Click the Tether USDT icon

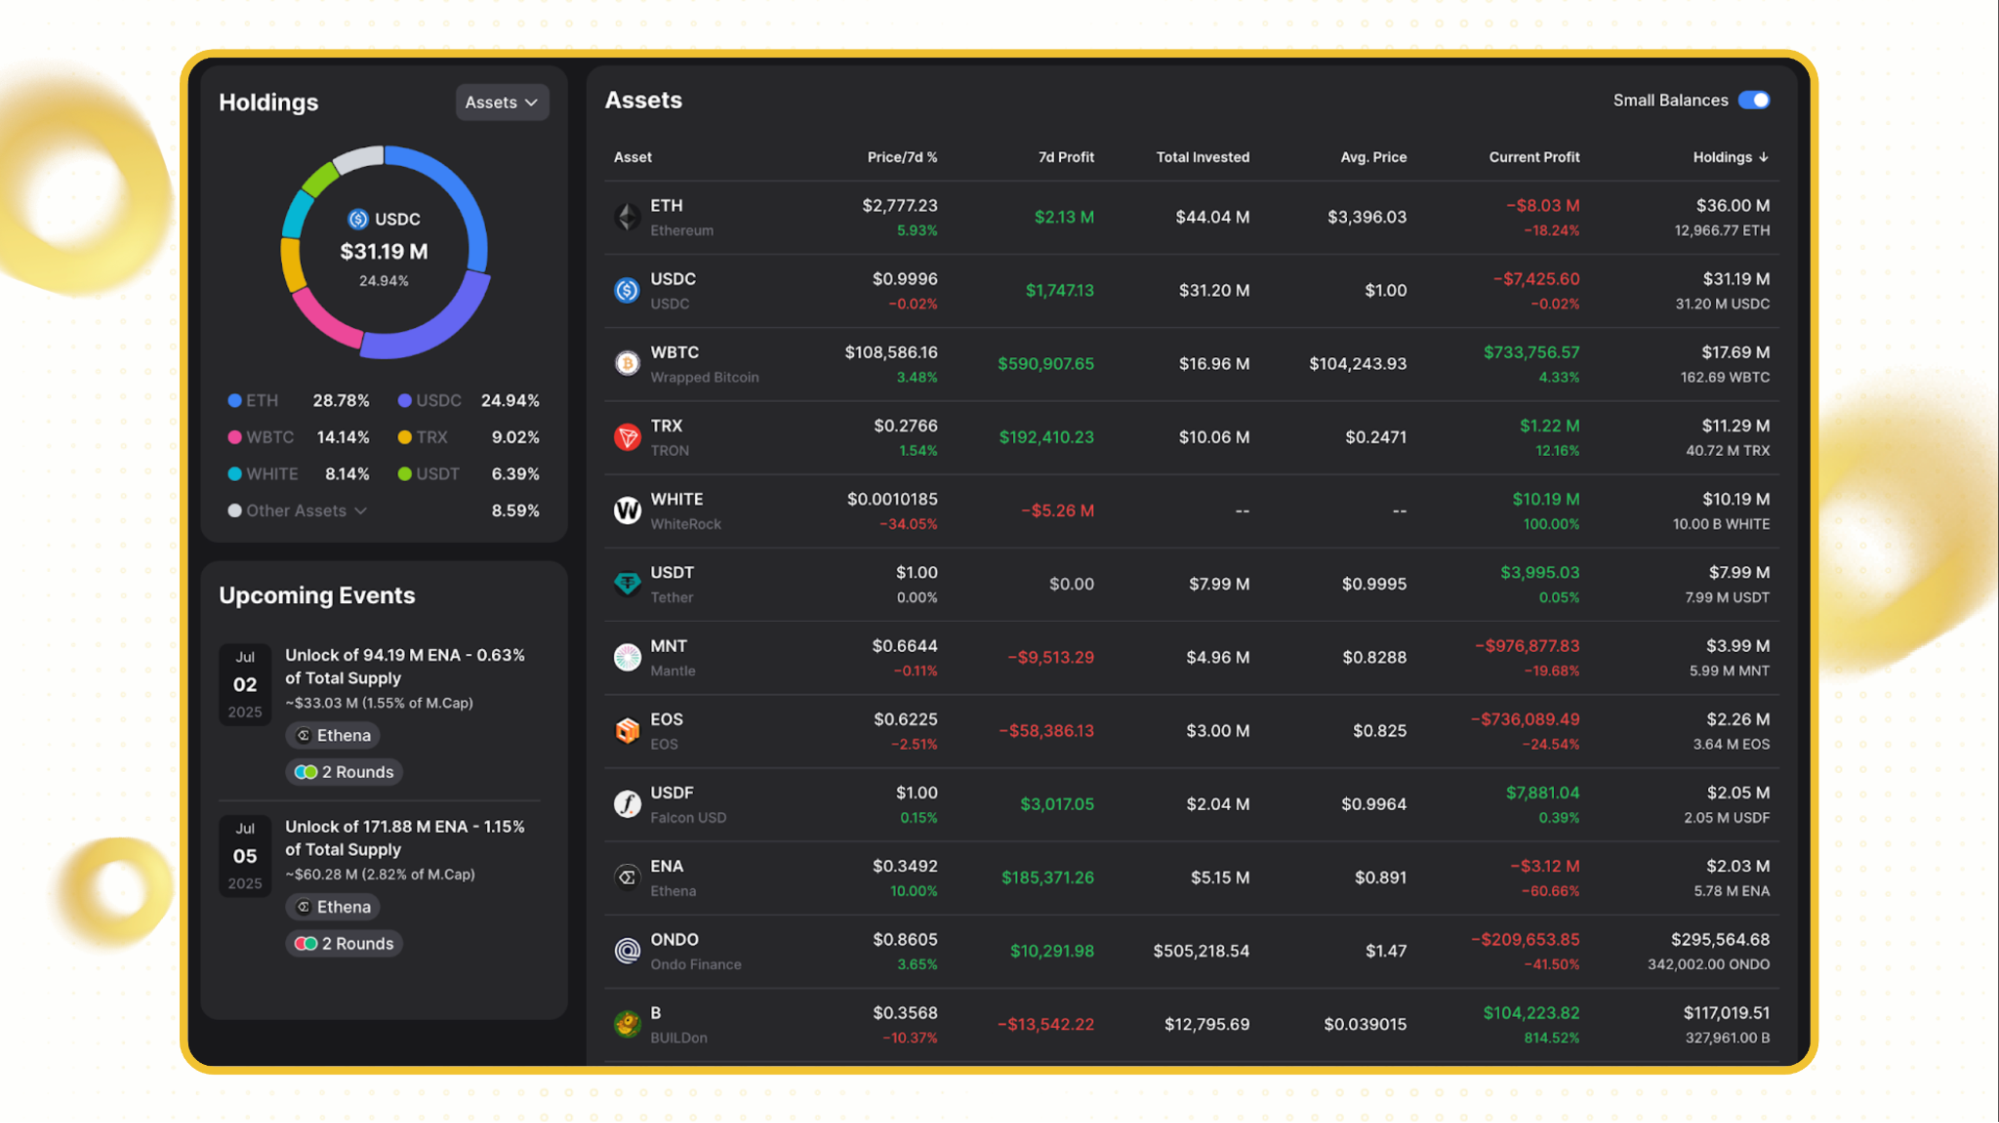(x=627, y=584)
